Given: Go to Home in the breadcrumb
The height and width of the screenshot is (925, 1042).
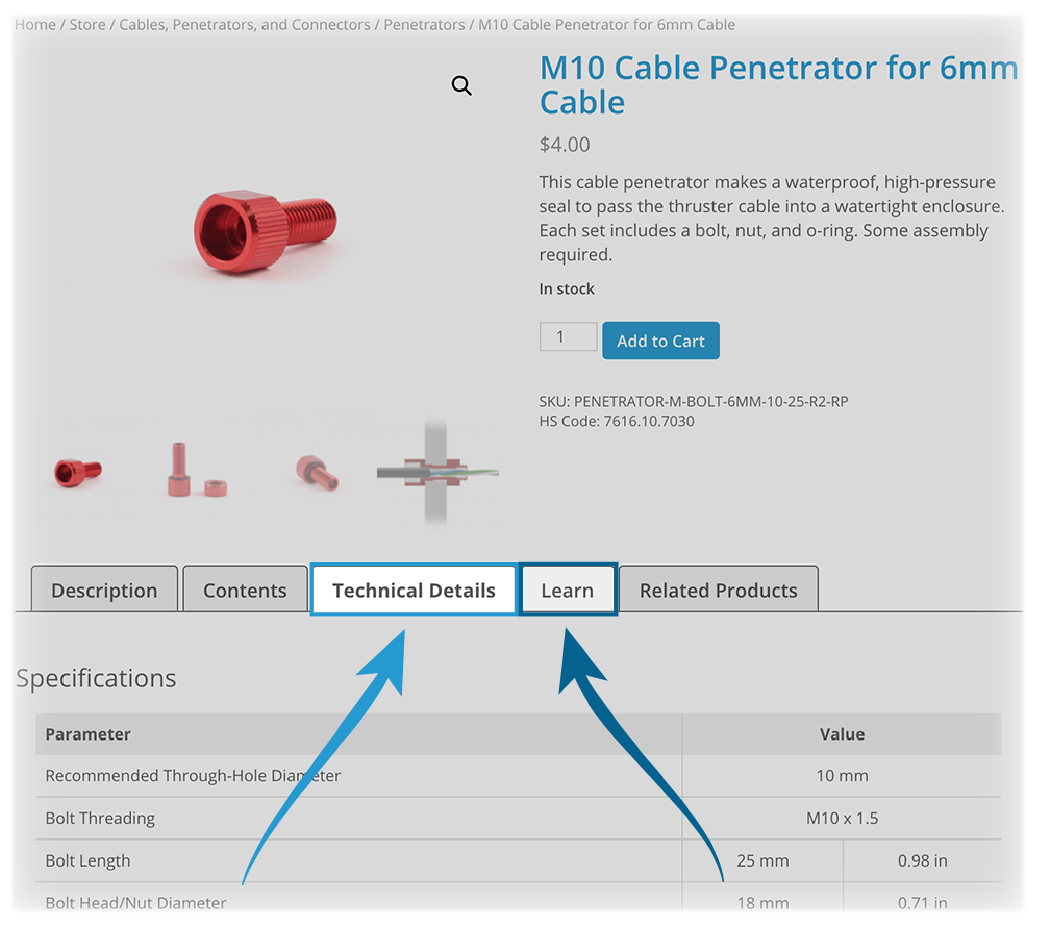Looking at the screenshot, I should (36, 24).
